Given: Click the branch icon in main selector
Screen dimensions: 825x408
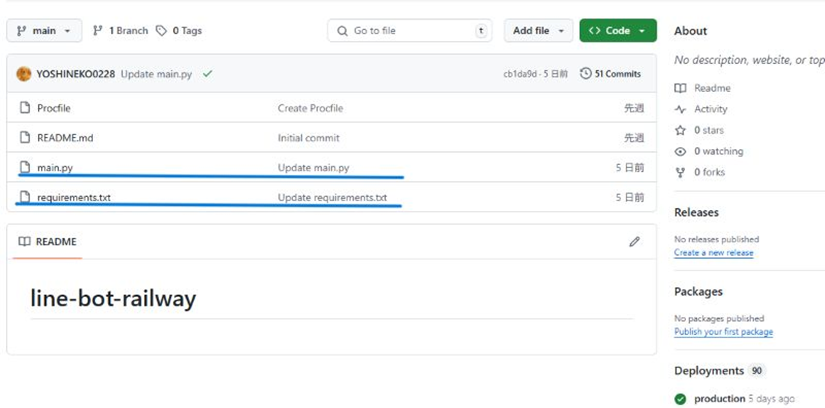Looking at the screenshot, I should [21, 31].
